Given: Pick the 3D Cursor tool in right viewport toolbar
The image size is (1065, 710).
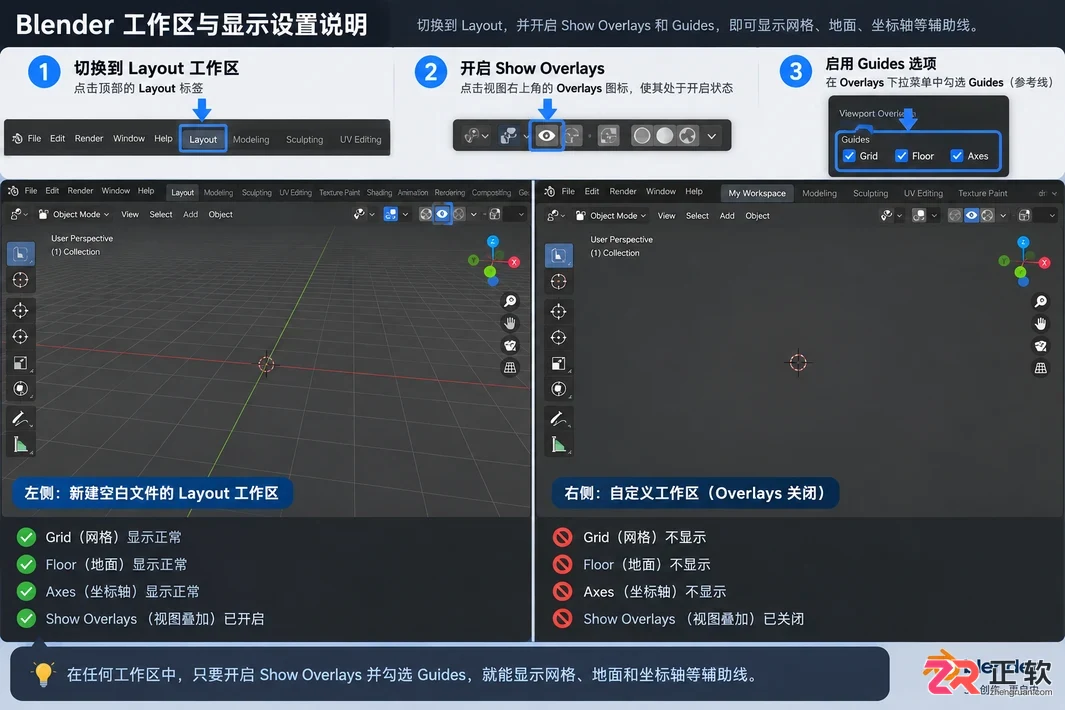Looking at the screenshot, I should (x=558, y=281).
